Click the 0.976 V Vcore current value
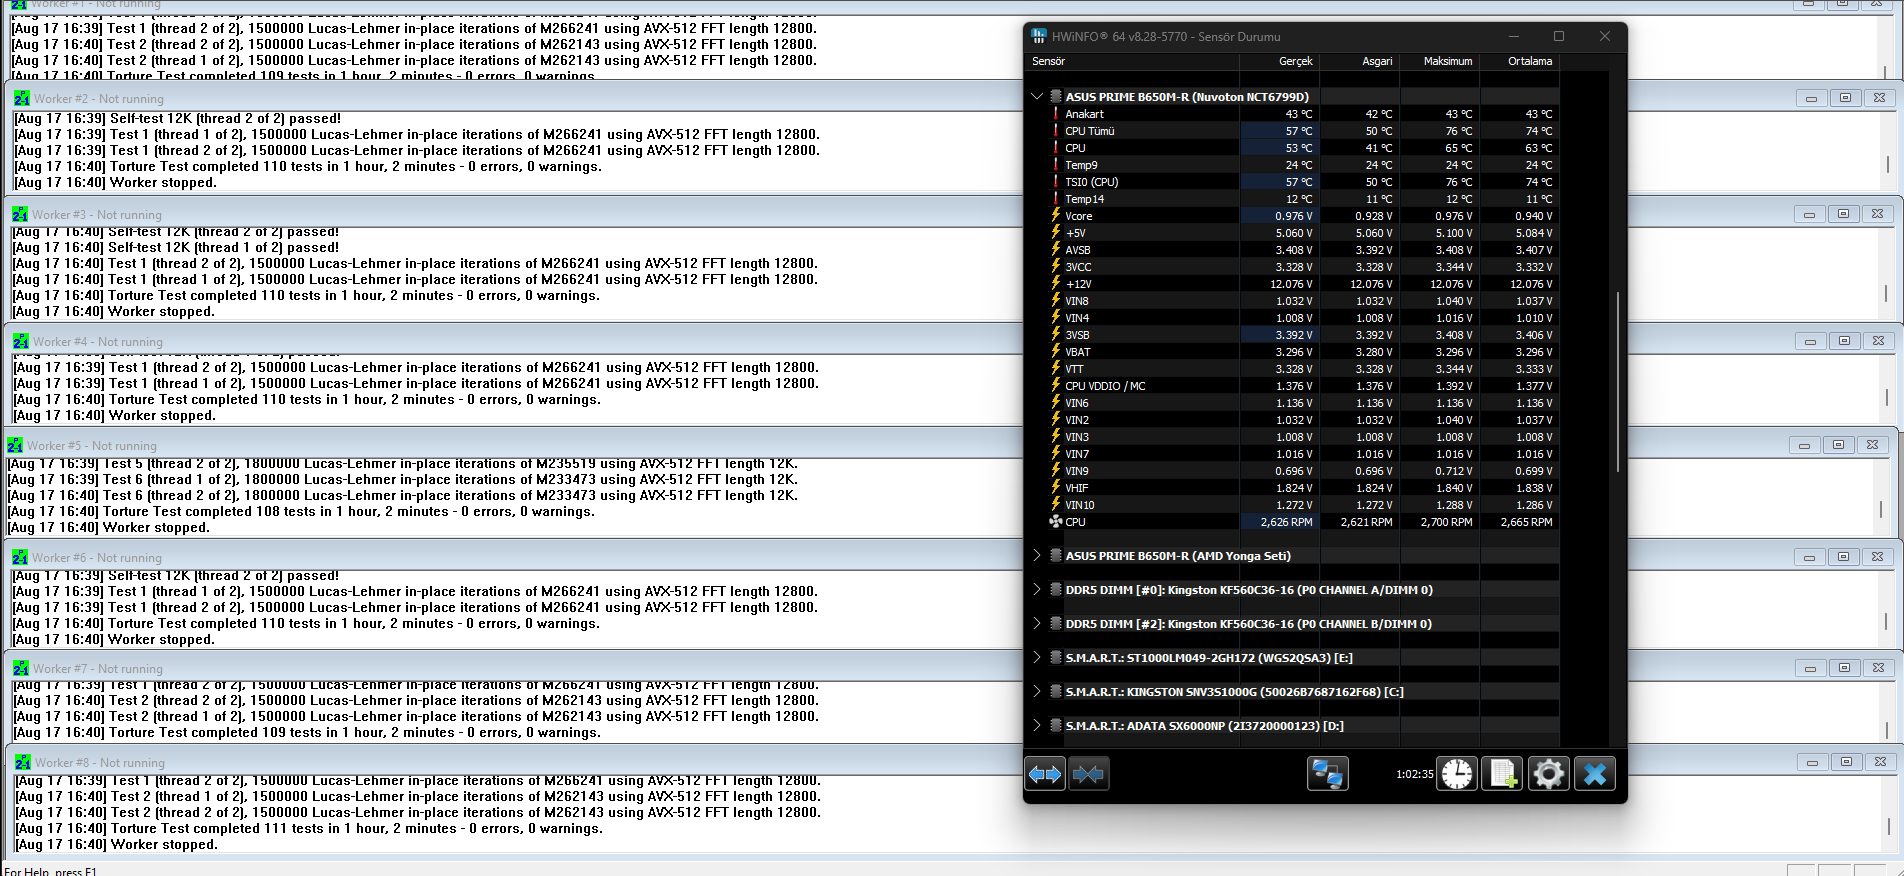Viewport: 1904px width, 876px height. click(x=1293, y=216)
